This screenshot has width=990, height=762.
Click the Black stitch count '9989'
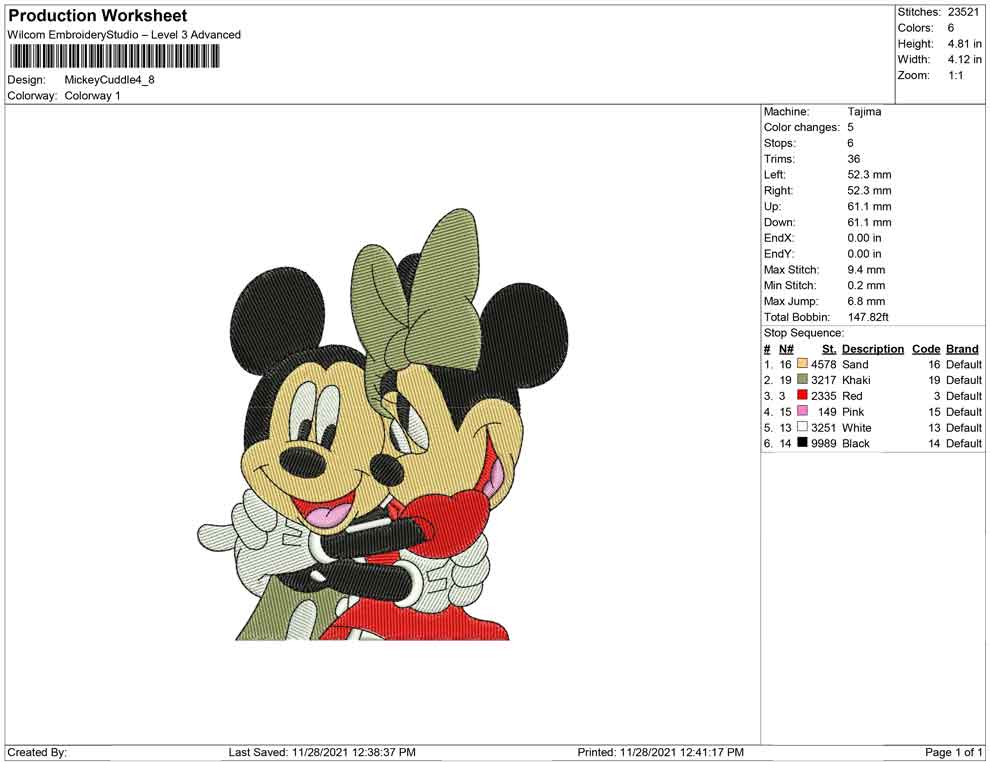click(823, 443)
